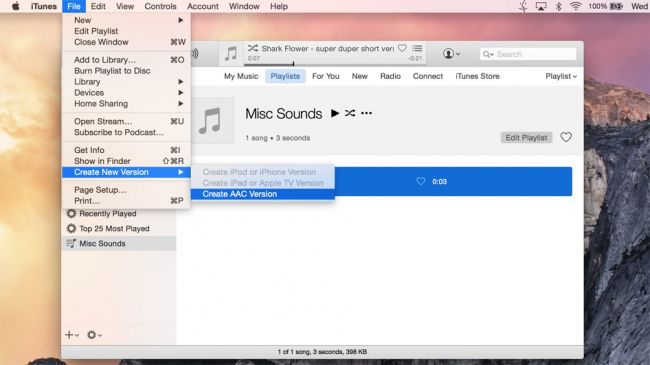Open the sidebar gear settings menu
The height and width of the screenshot is (365, 650).
tap(94, 335)
